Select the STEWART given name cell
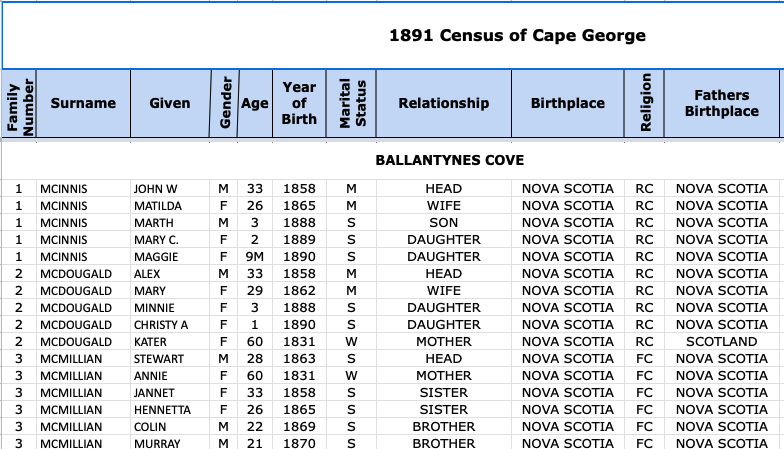The image size is (784, 449). coord(159,359)
